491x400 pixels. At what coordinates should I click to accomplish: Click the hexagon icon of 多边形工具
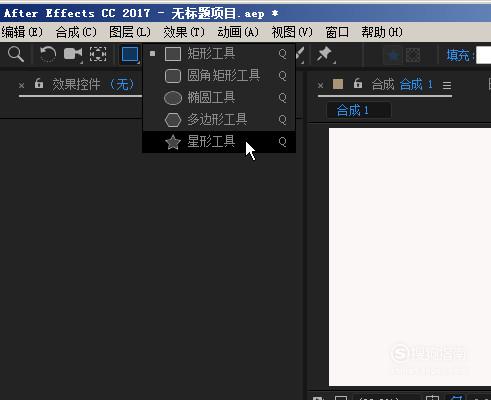173,120
